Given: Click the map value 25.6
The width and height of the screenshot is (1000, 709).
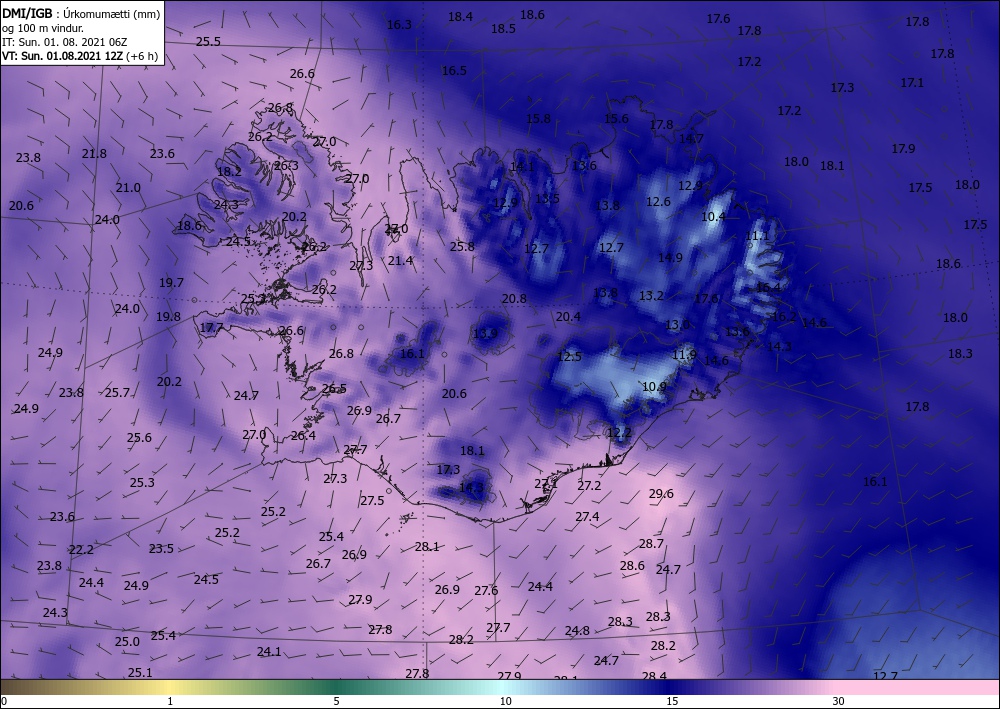Looking at the screenshot, I should (139, 438).
